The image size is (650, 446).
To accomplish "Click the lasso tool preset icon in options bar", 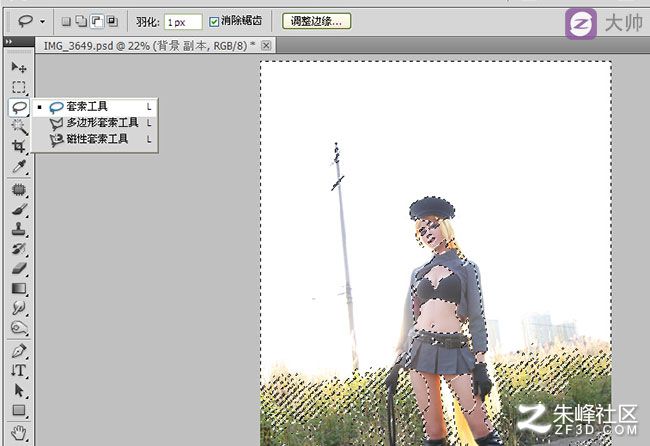I will coord(26,21).
